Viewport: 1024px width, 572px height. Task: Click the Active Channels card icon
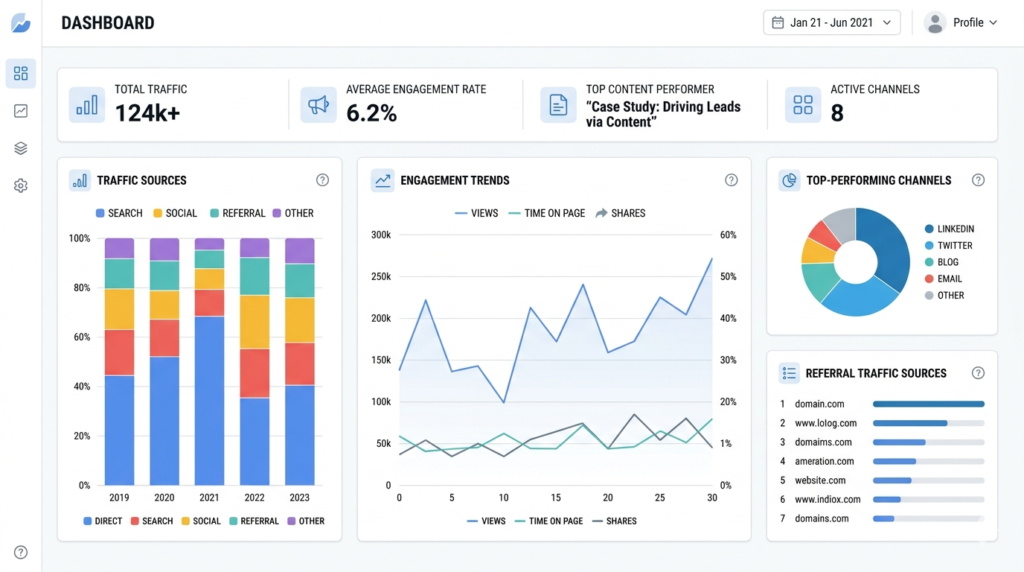tap(802, 105)
